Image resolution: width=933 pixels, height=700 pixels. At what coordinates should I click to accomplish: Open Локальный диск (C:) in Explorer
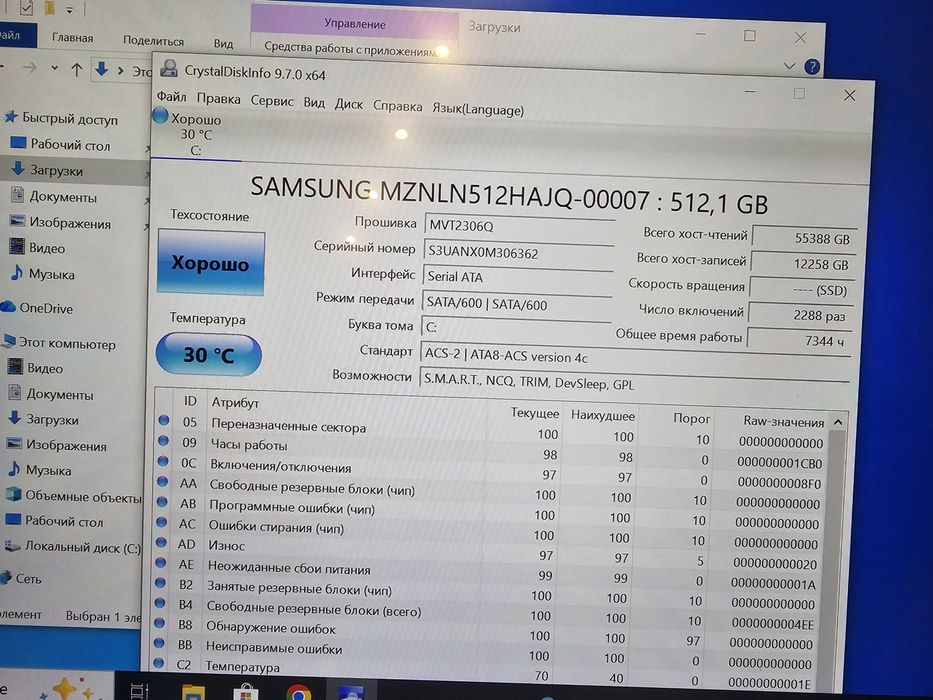pyautogui.click(x=82, y=548)
